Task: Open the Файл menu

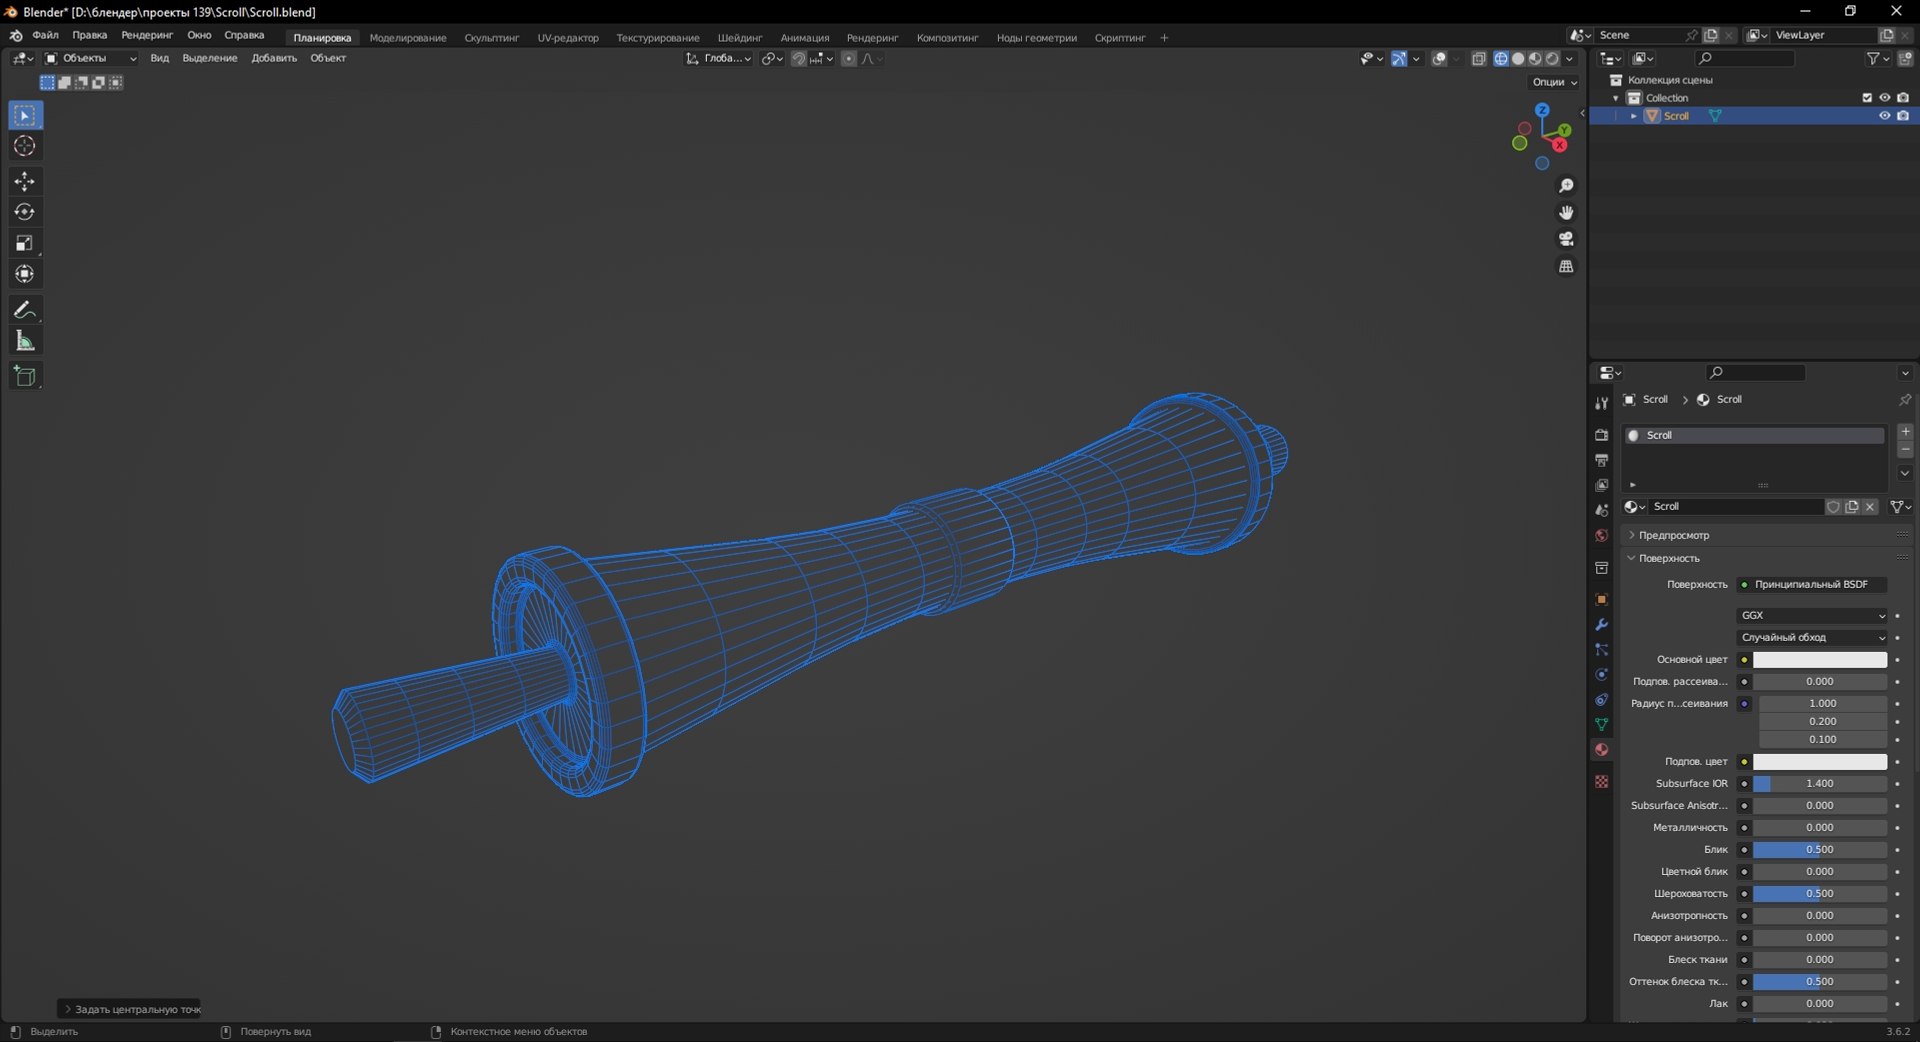Action: (x=45, y=35)
